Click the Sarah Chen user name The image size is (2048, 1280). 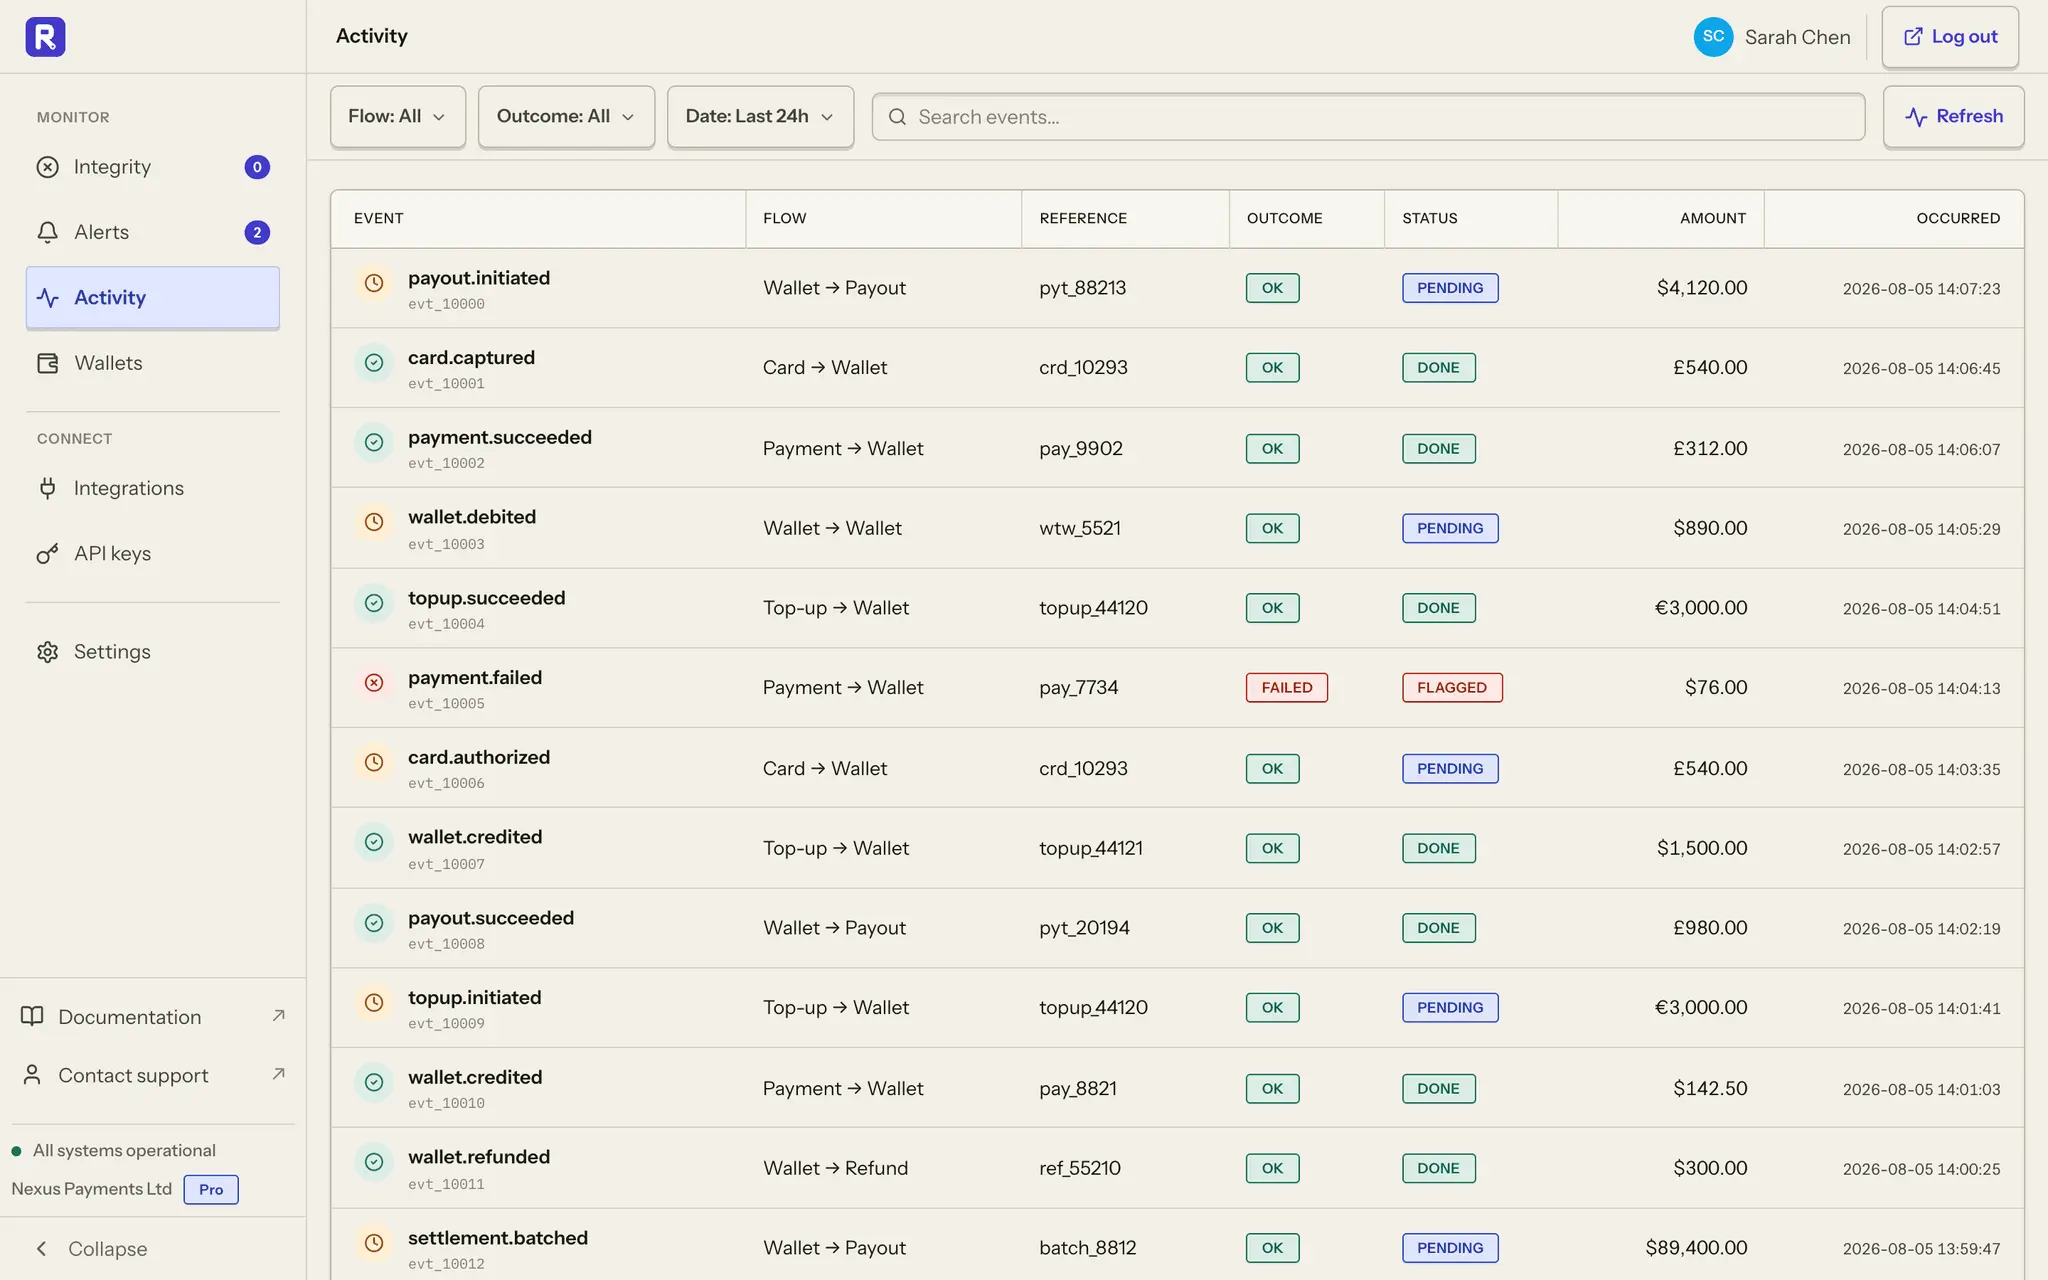click(1797, 37)
